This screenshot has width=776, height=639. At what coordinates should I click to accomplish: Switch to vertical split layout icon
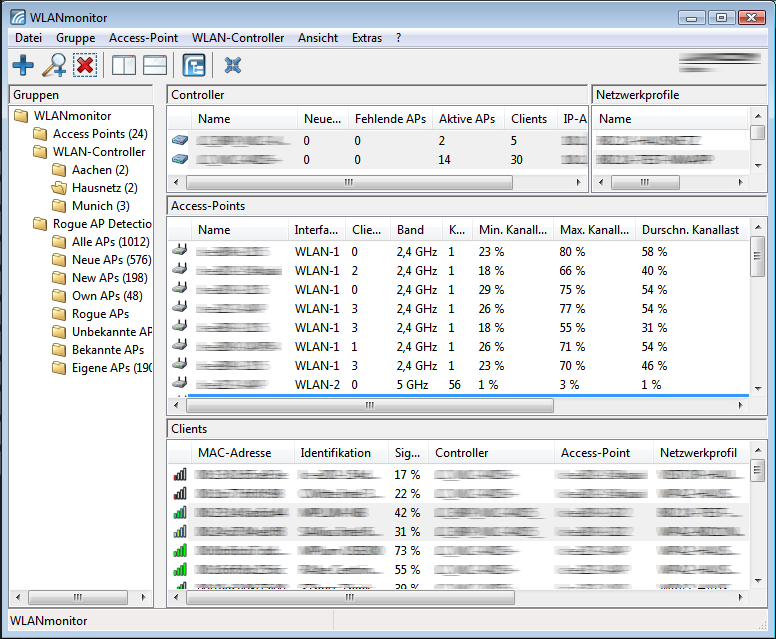[x=124, y=66]
